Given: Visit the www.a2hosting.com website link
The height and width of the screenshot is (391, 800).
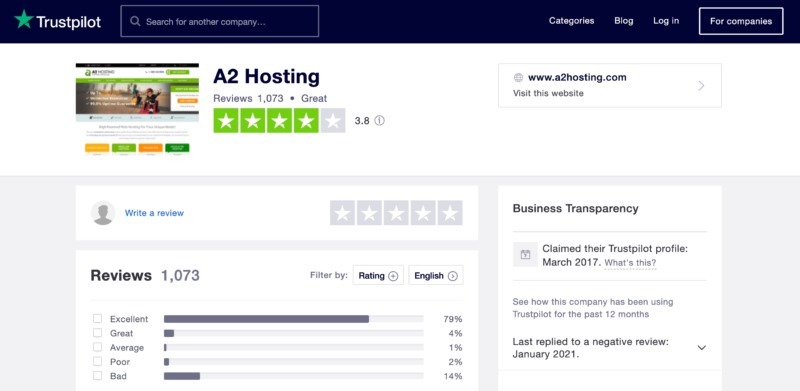Looking at the screenshot, I should pos(577,78).
